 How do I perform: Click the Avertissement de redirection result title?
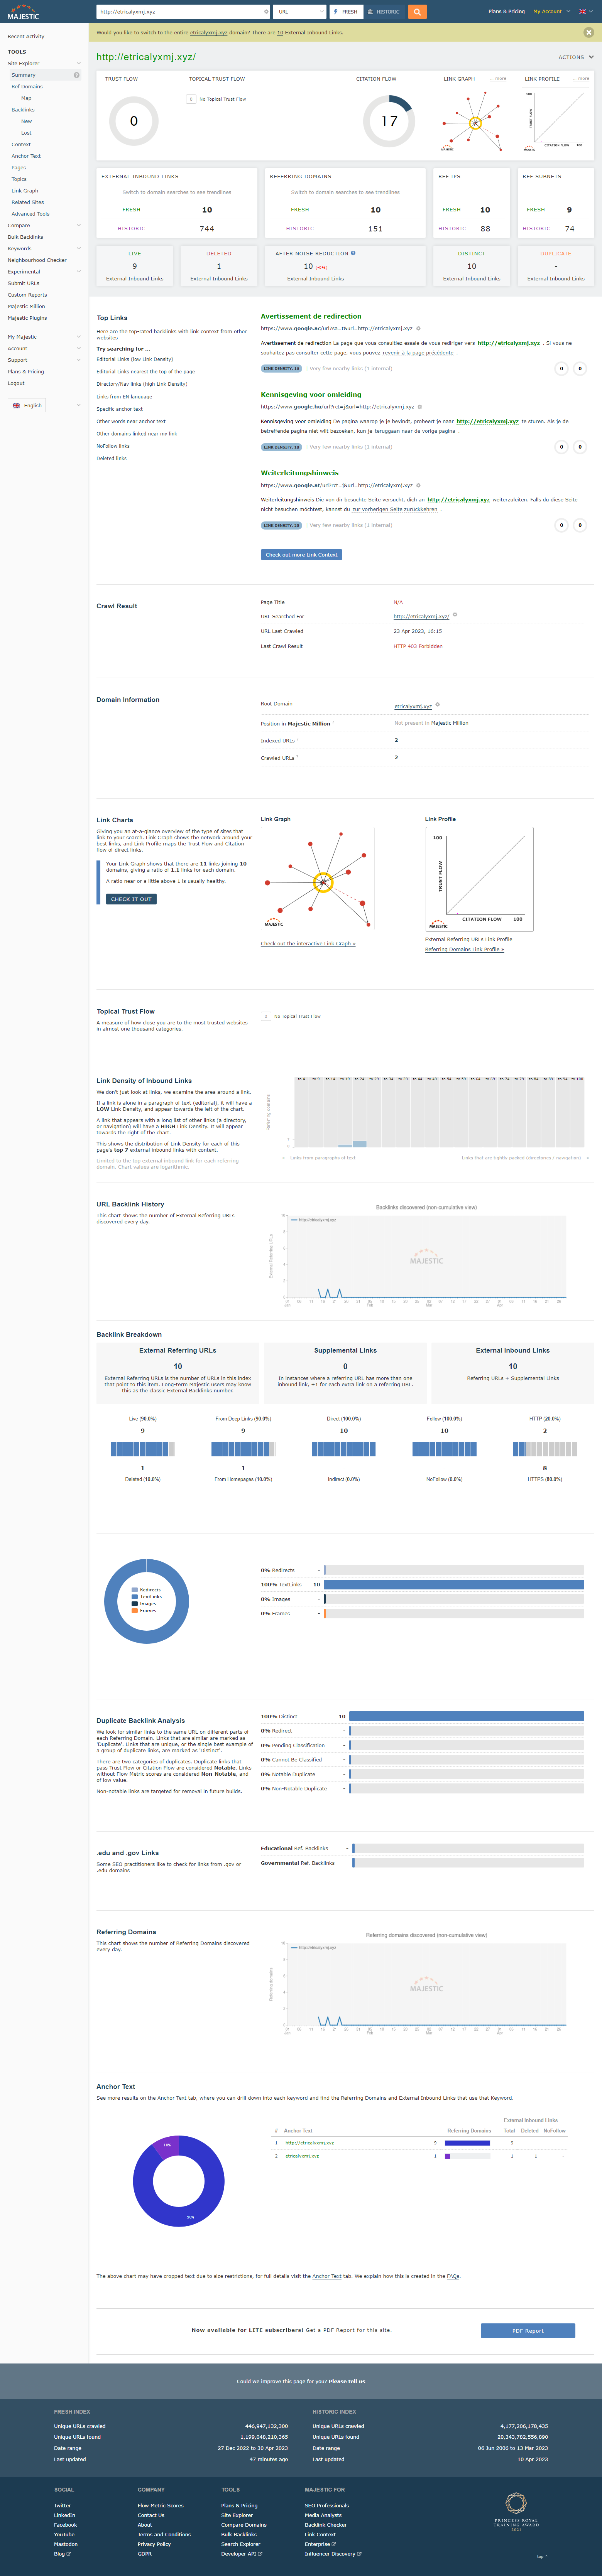point(311,316)
